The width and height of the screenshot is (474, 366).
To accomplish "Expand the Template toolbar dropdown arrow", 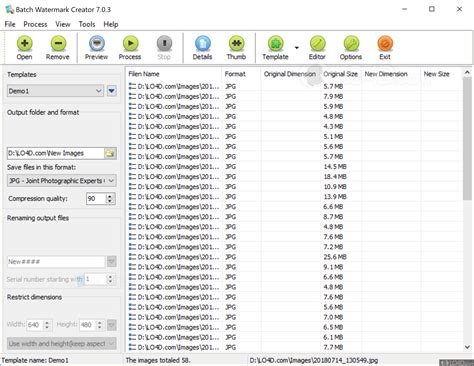I will click(296, 48).
